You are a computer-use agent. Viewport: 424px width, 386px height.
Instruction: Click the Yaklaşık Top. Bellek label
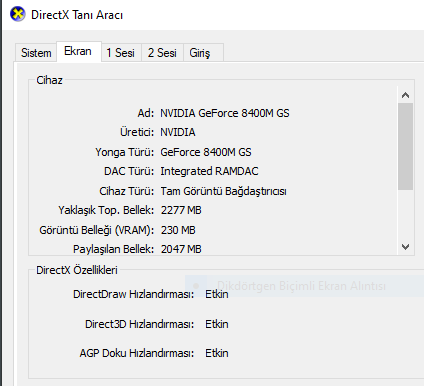pyautogui.click(x=106, y=210)
